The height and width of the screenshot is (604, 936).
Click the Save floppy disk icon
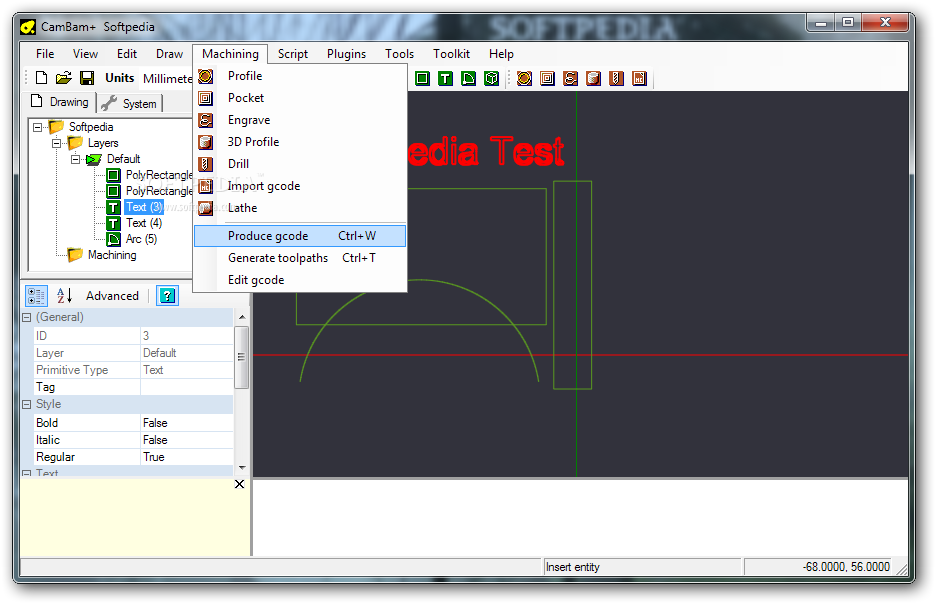pyautogui.click(x=87, y=78)
